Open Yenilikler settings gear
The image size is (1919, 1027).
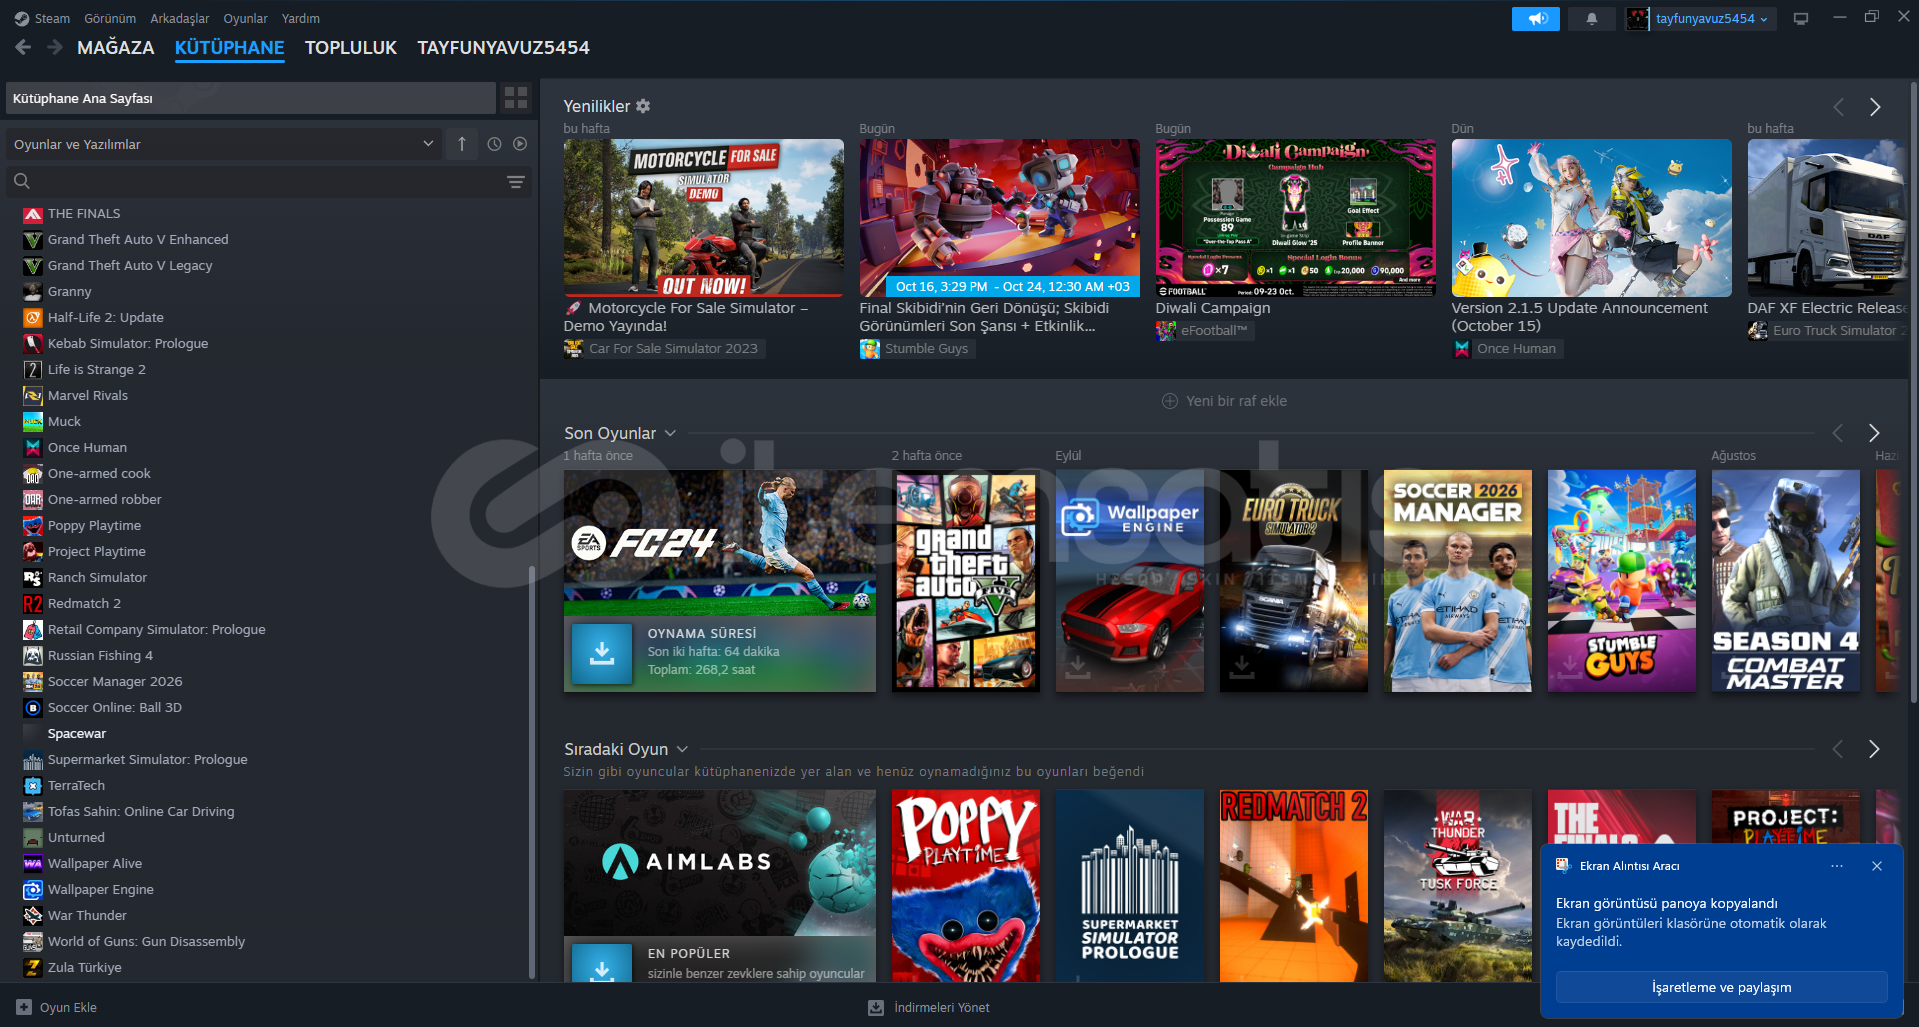pyautogui.click(x=643, y=106)
